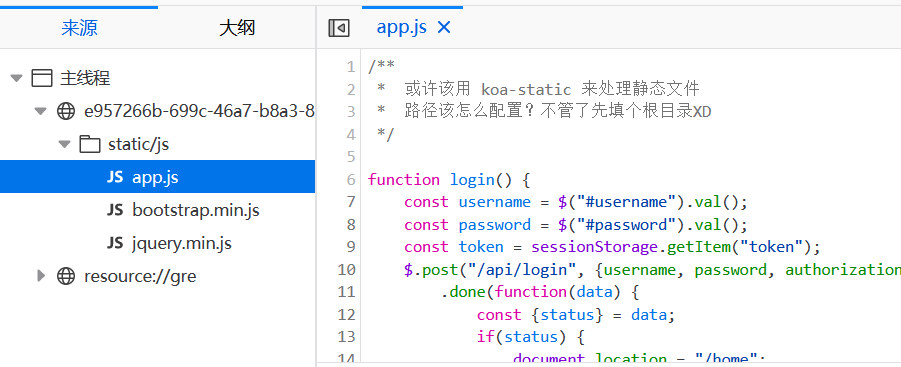Select the e957266b-699c-46a7 host entry
The width and height of the screenshot is (901, 367).
[x=199, y=111]
